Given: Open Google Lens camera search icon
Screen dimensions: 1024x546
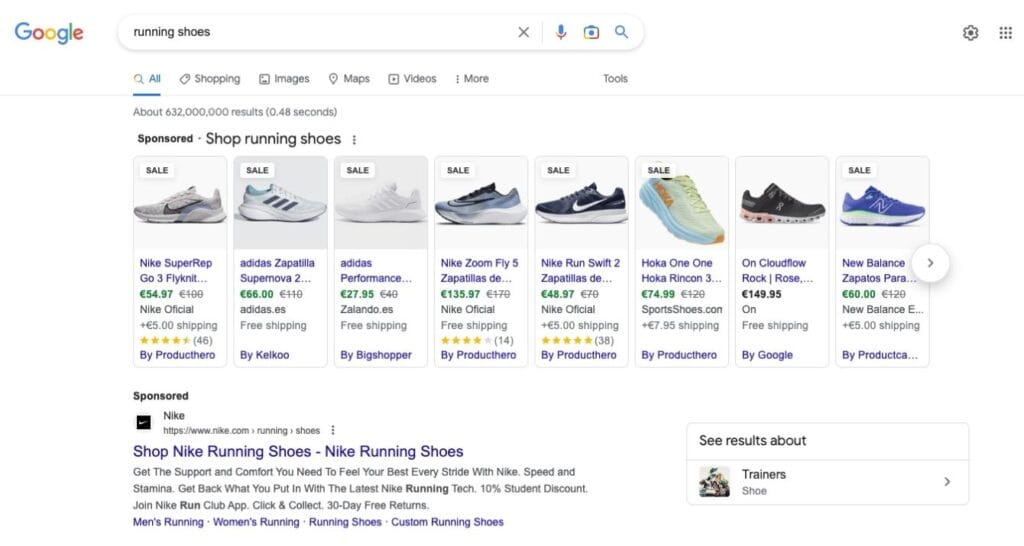Looking at the screenshot, I should click(591, 32).
